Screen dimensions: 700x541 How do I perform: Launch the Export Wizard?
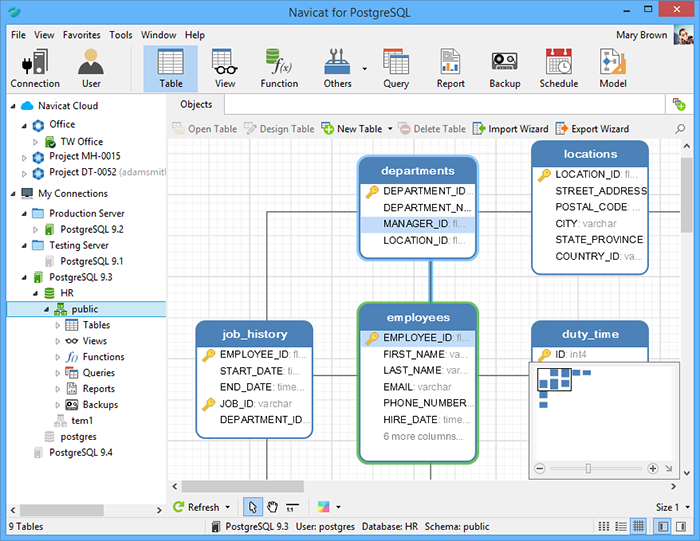pos(592,129)
